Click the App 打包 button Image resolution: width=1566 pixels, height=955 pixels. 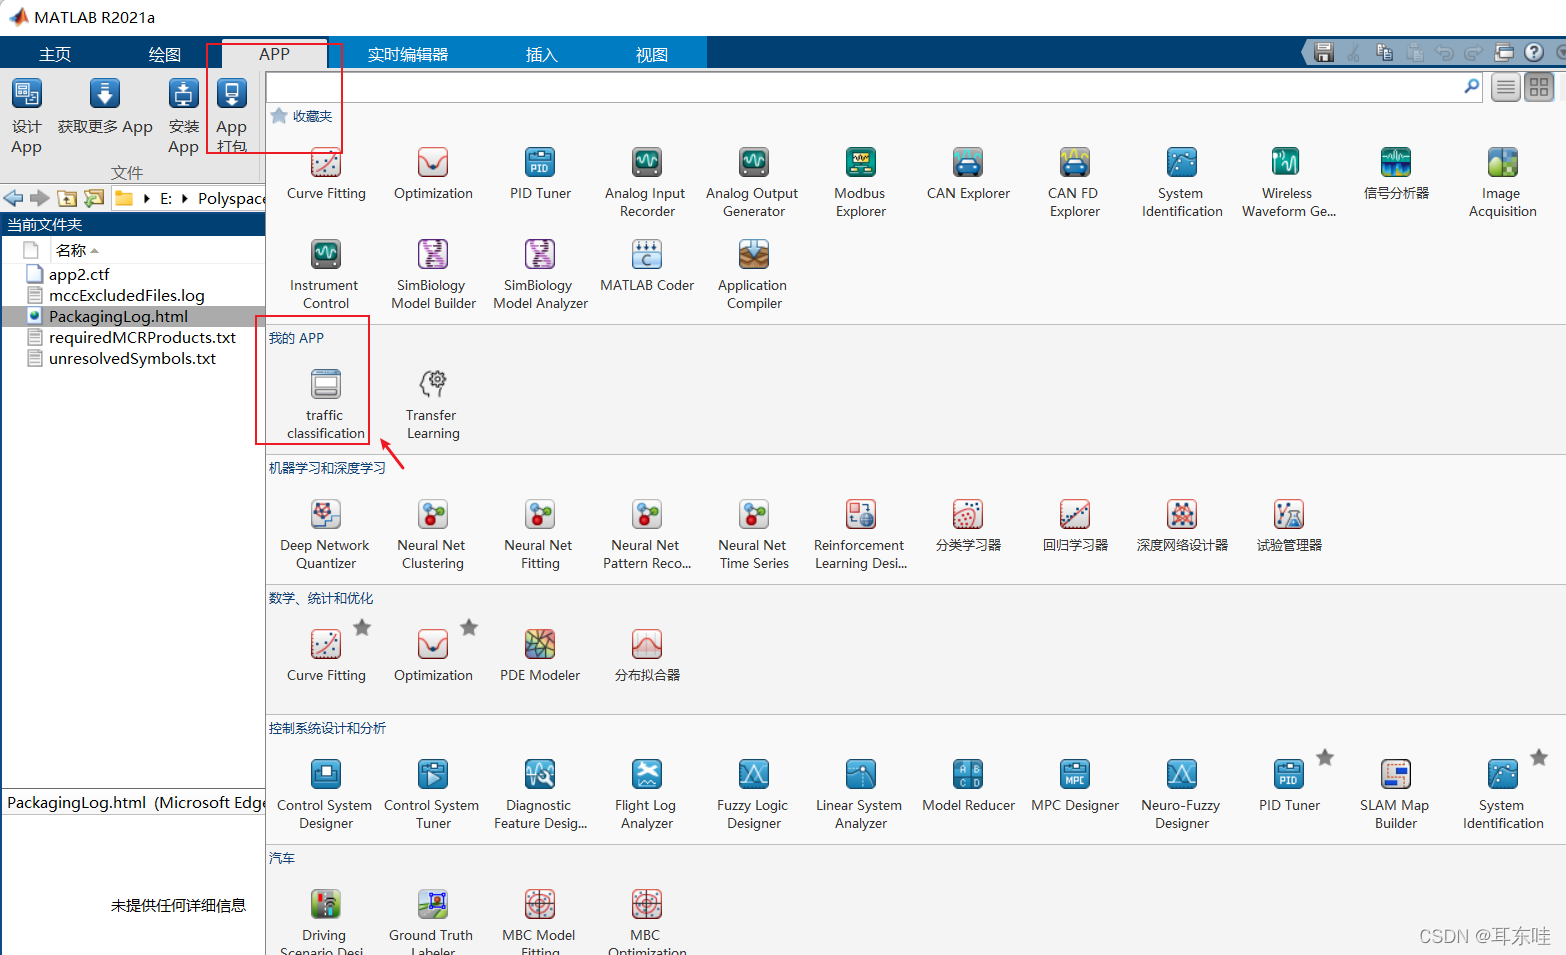click(232, 116)
